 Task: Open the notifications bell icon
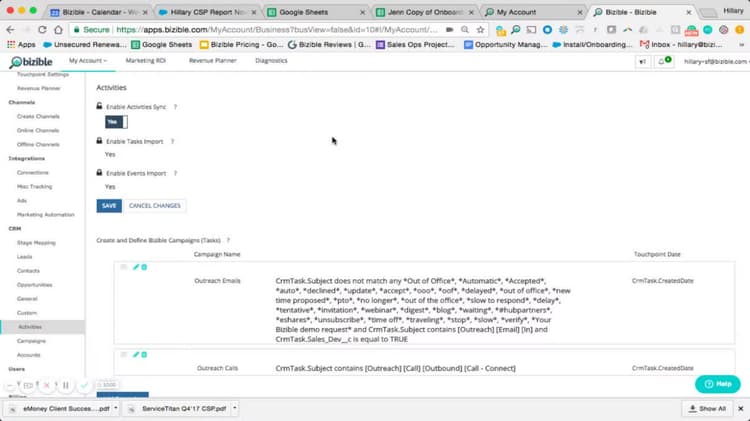[x=663, y=61]
